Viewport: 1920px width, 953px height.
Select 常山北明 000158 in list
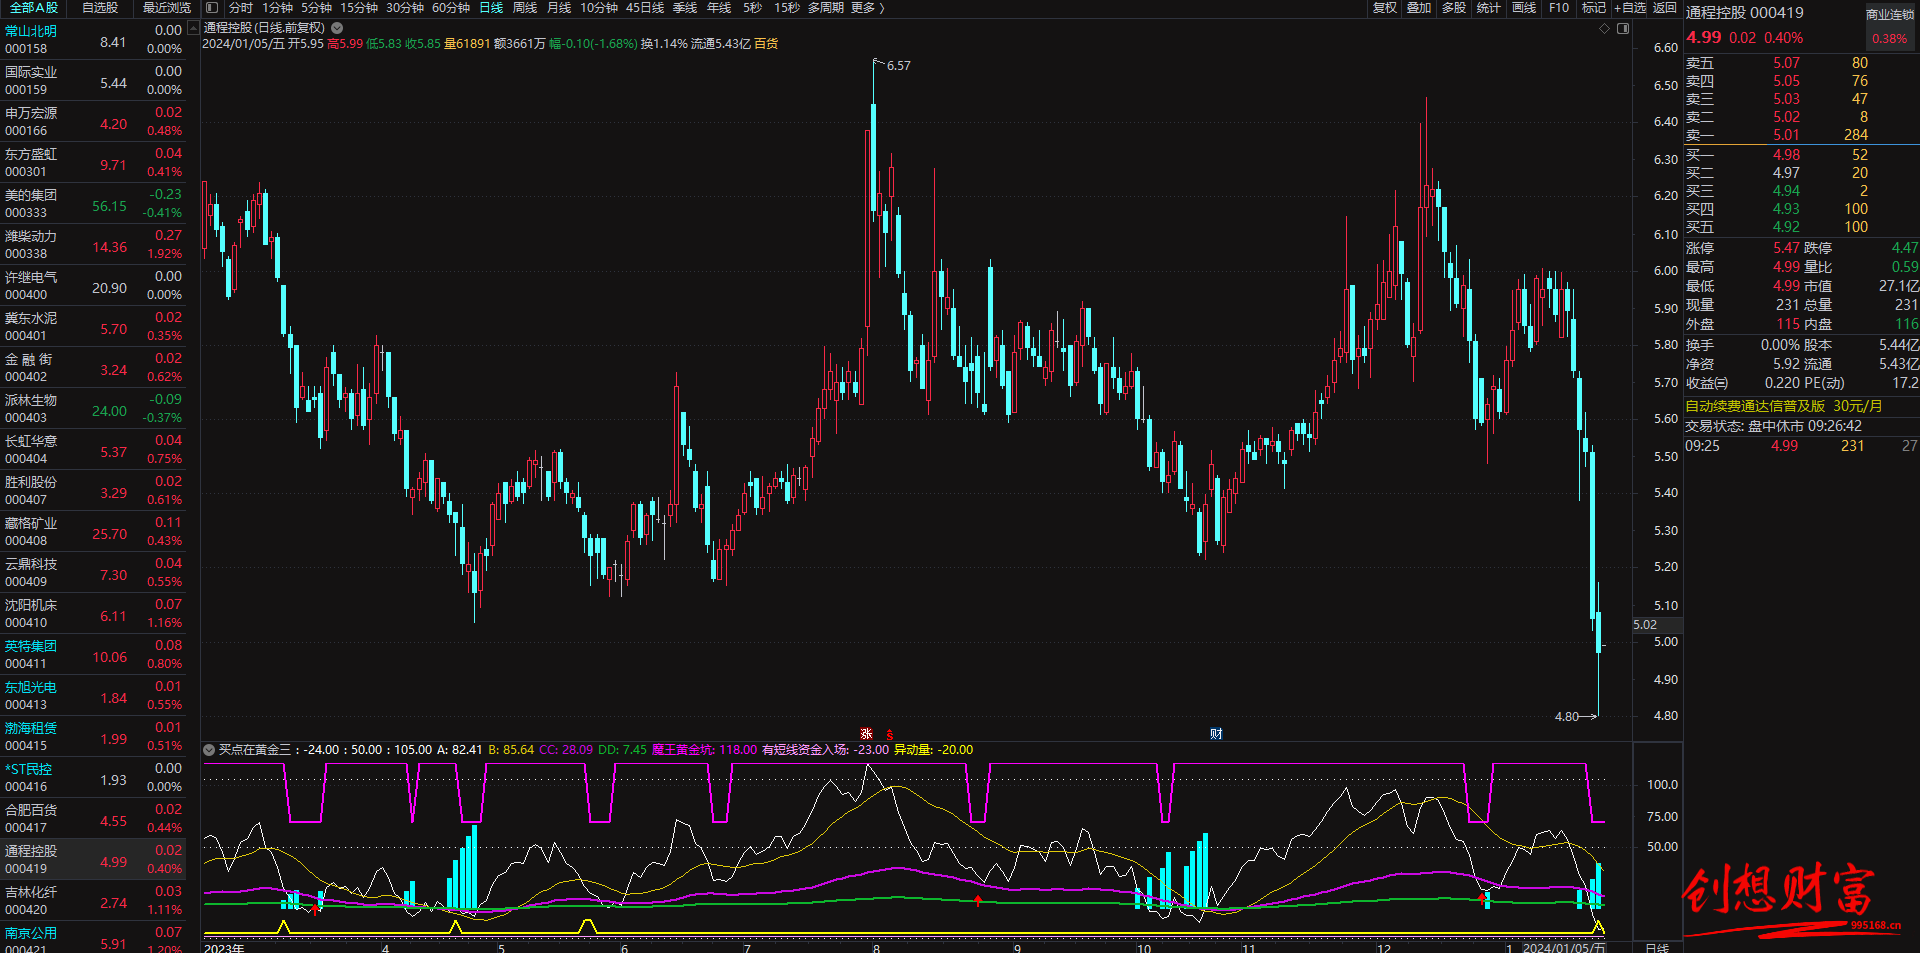[x=93, y=40]
